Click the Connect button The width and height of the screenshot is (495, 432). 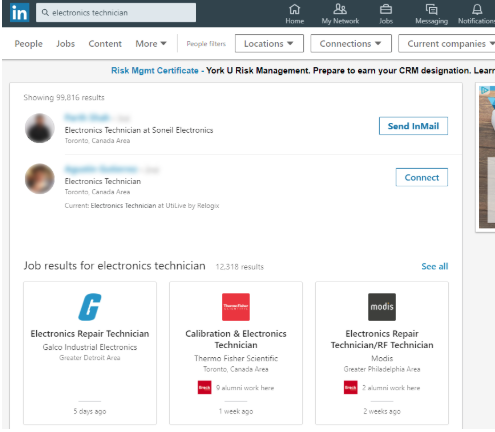coord(422,177)
